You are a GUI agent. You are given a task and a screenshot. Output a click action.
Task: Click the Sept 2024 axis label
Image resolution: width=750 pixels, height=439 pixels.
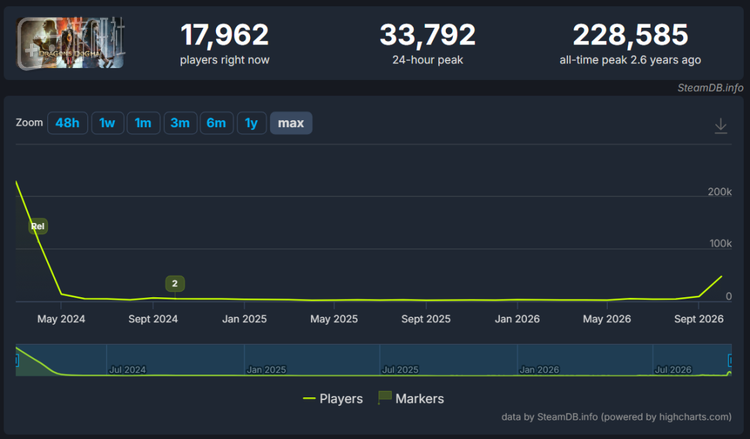(153, 319)
